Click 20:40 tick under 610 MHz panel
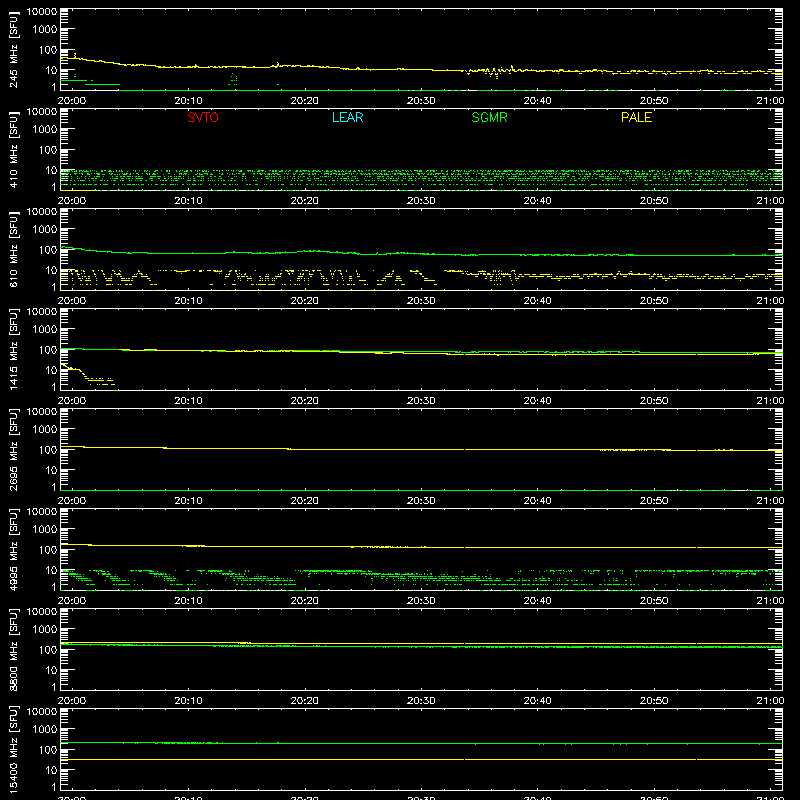This screenshot has height=800, width=800. [x=537, y=301]
